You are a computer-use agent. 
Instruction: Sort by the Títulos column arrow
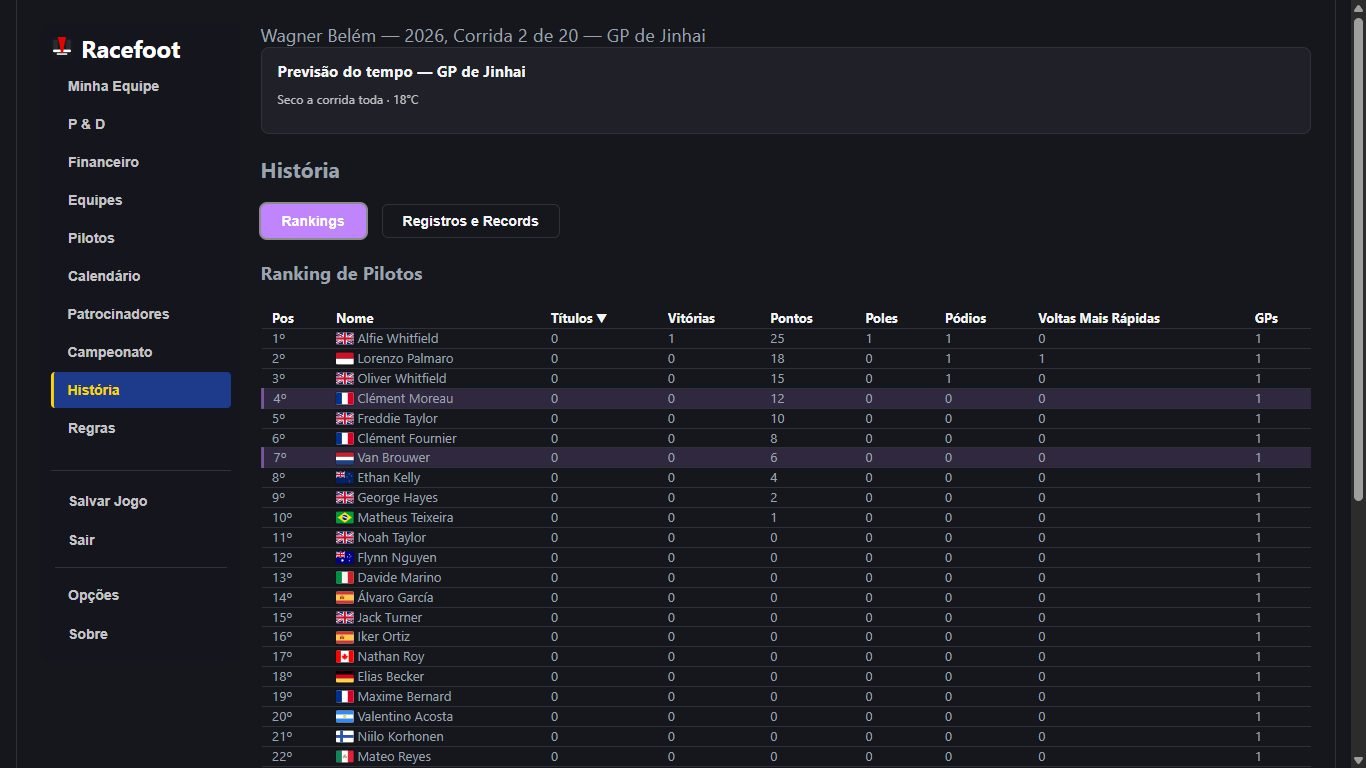coord(602,319)
